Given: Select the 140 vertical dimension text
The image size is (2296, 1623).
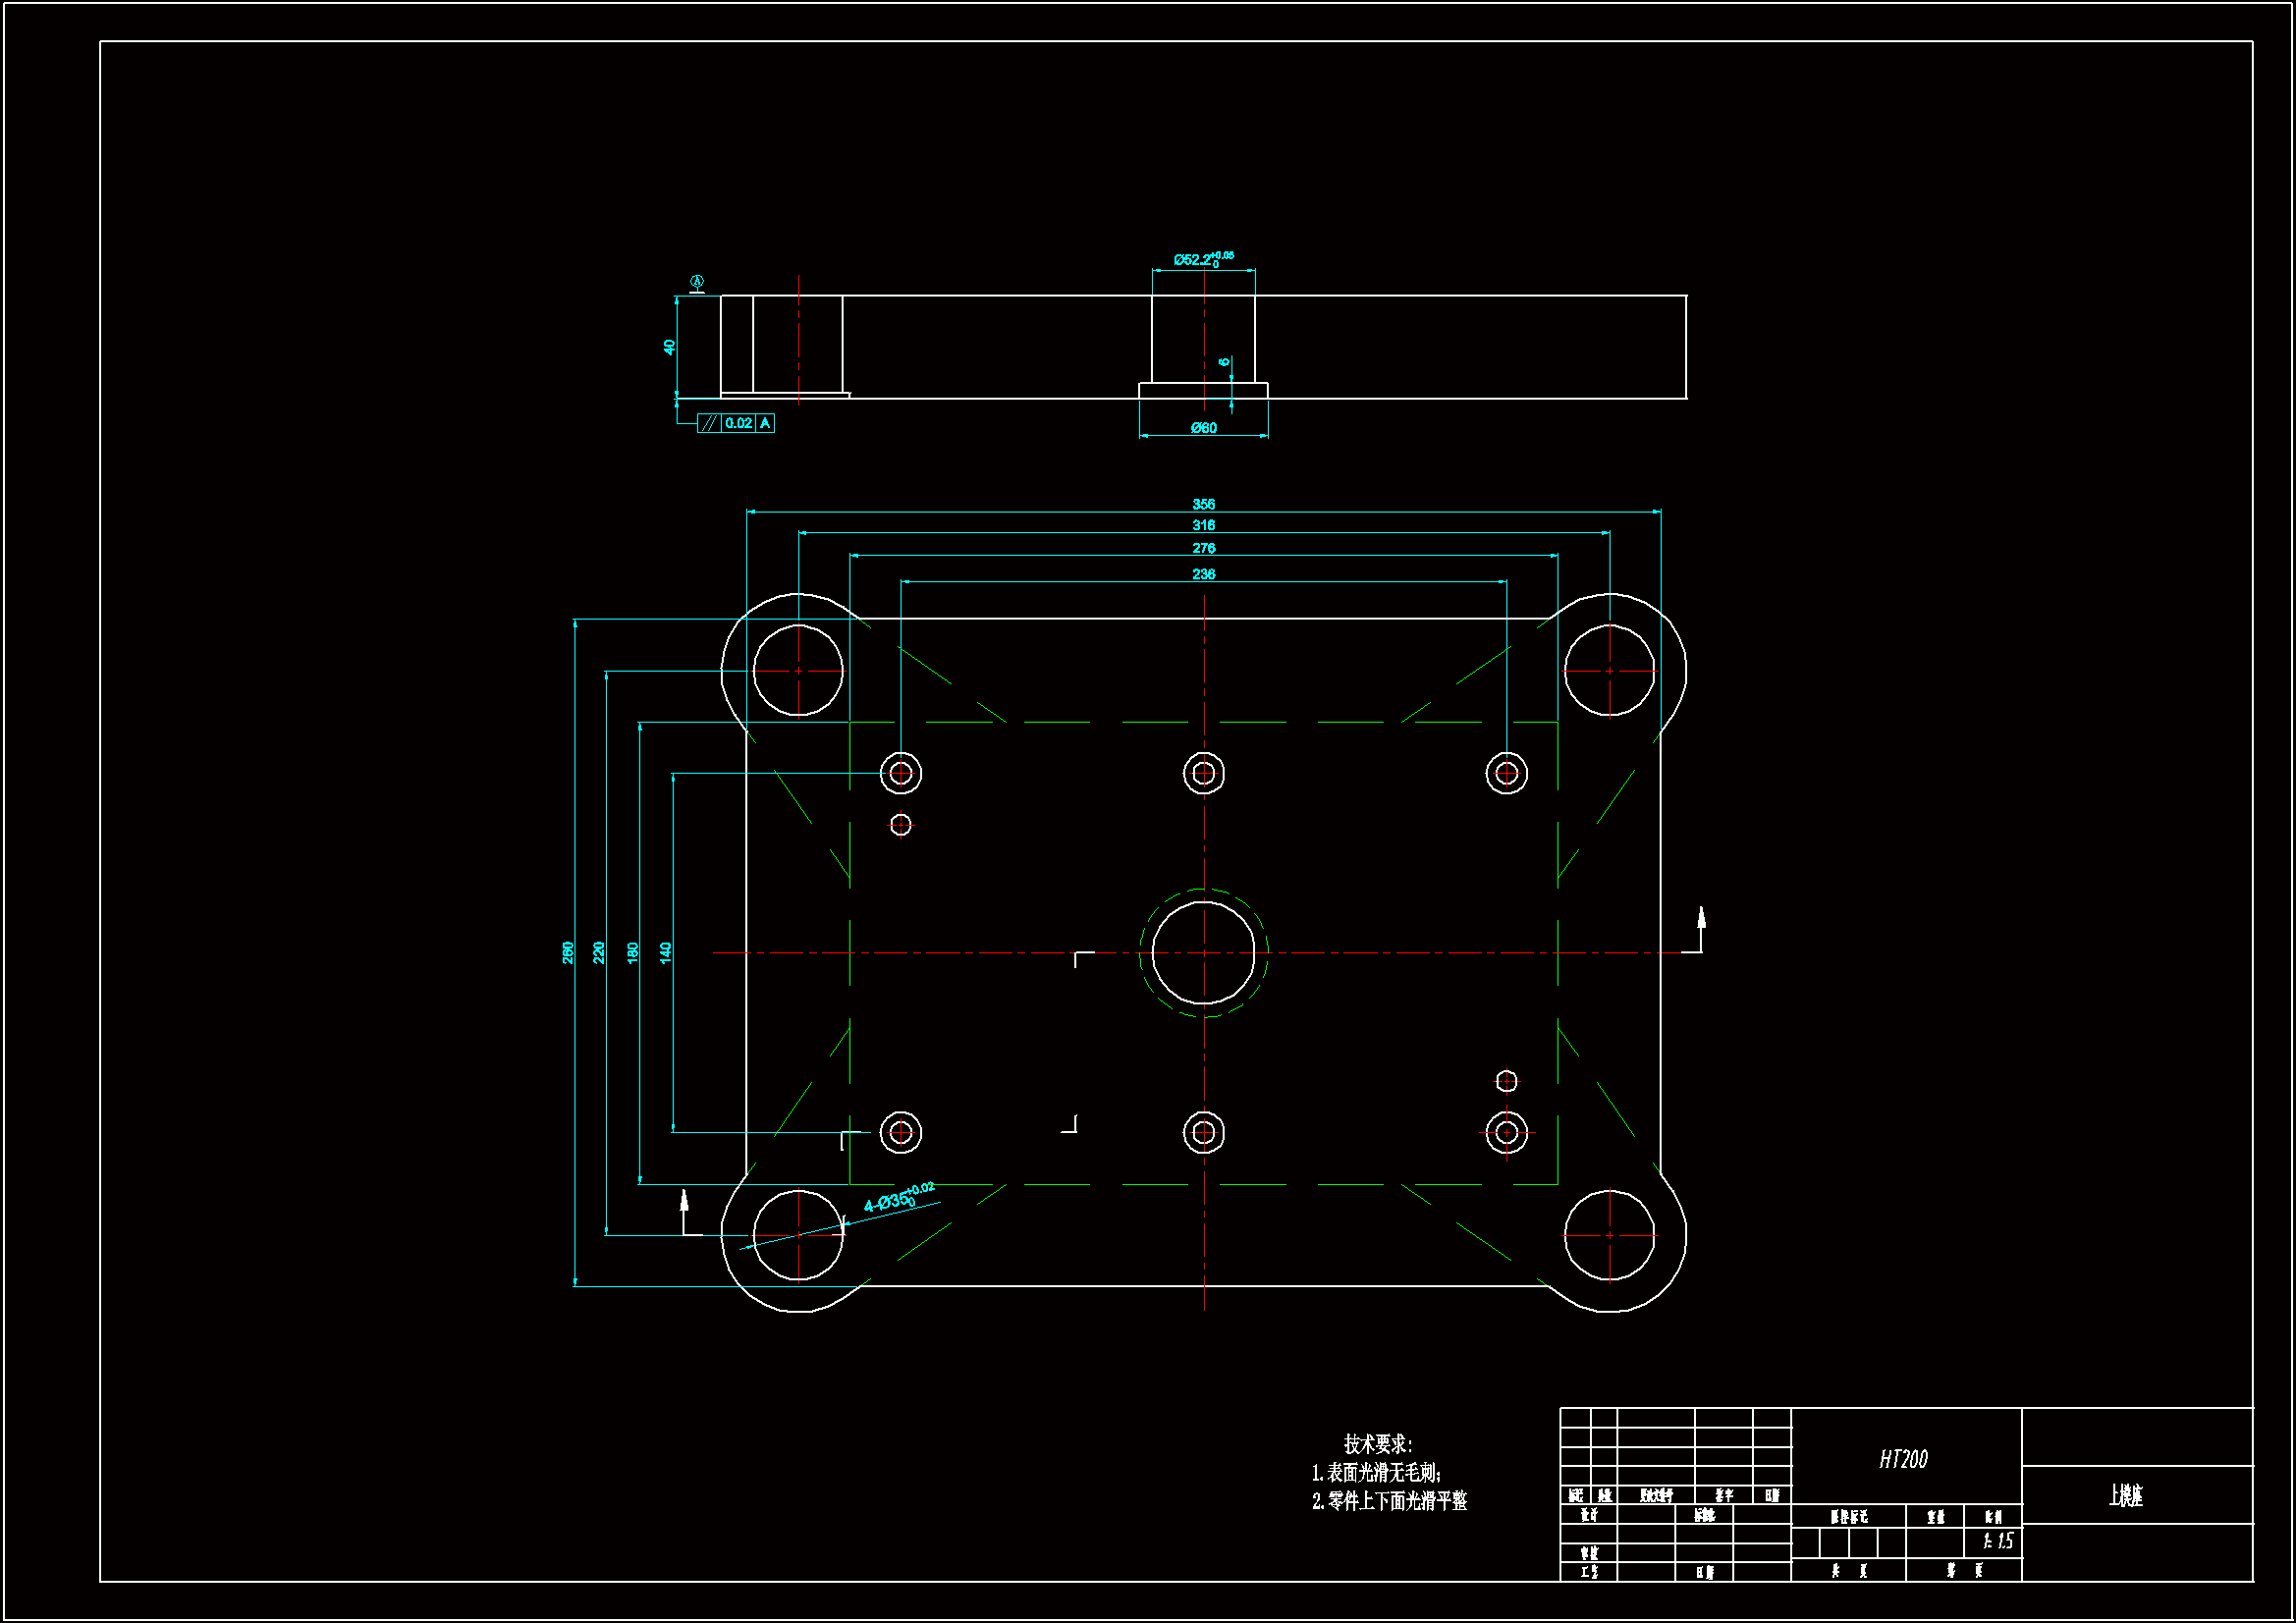Looking at the screenshot, I should pos(666,952).
